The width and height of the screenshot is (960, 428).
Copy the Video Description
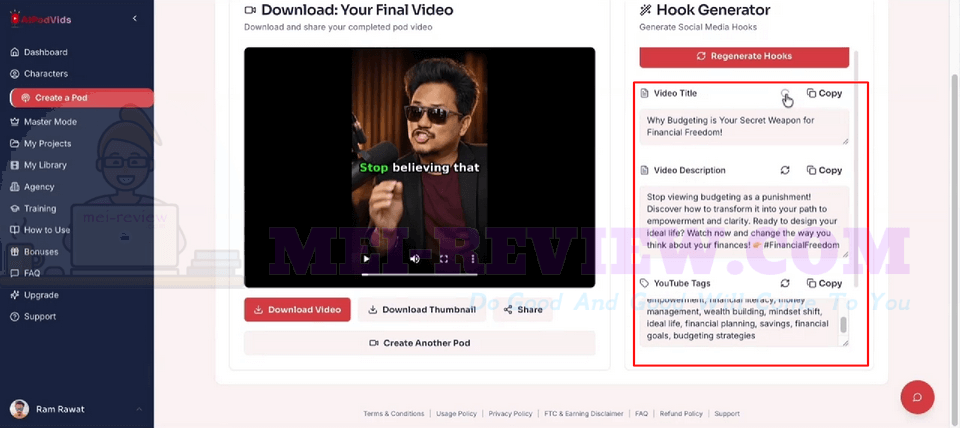[x=824, y=170]
